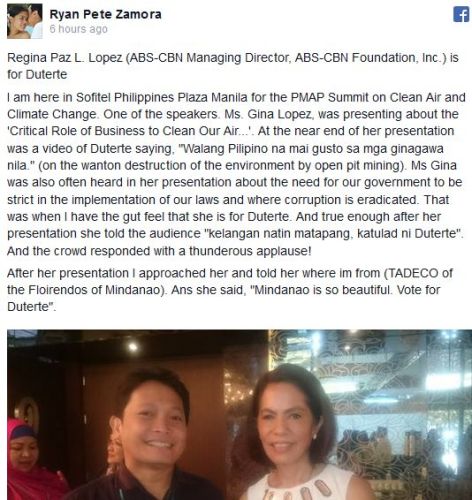Click the 'Sofitel Philippines Plaza Manila' text

point(162,98)
